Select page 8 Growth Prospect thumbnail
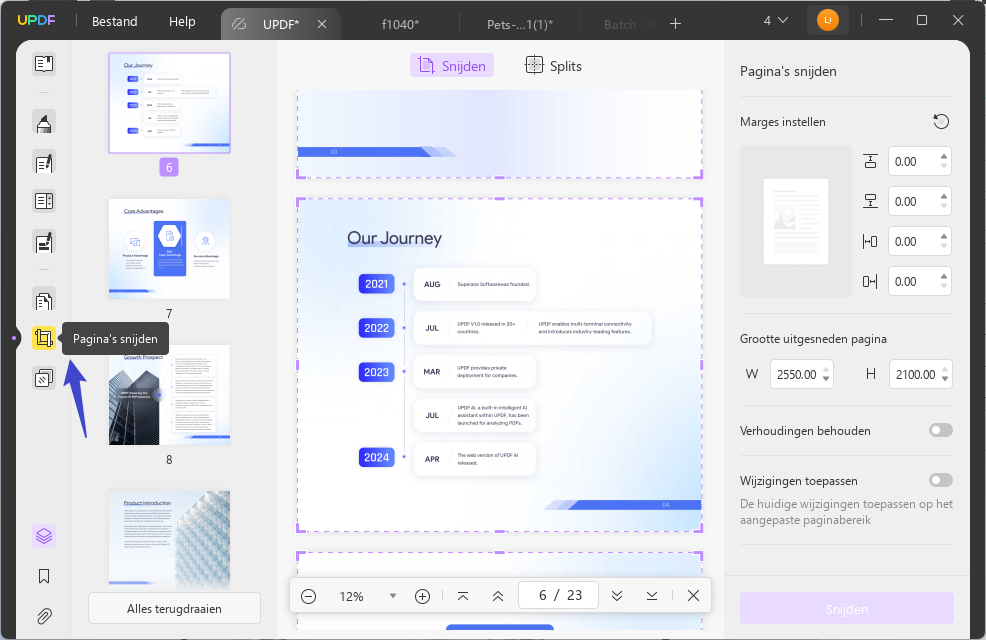The image size is (986, 640). pyautogui.click(x=169, y=395)
